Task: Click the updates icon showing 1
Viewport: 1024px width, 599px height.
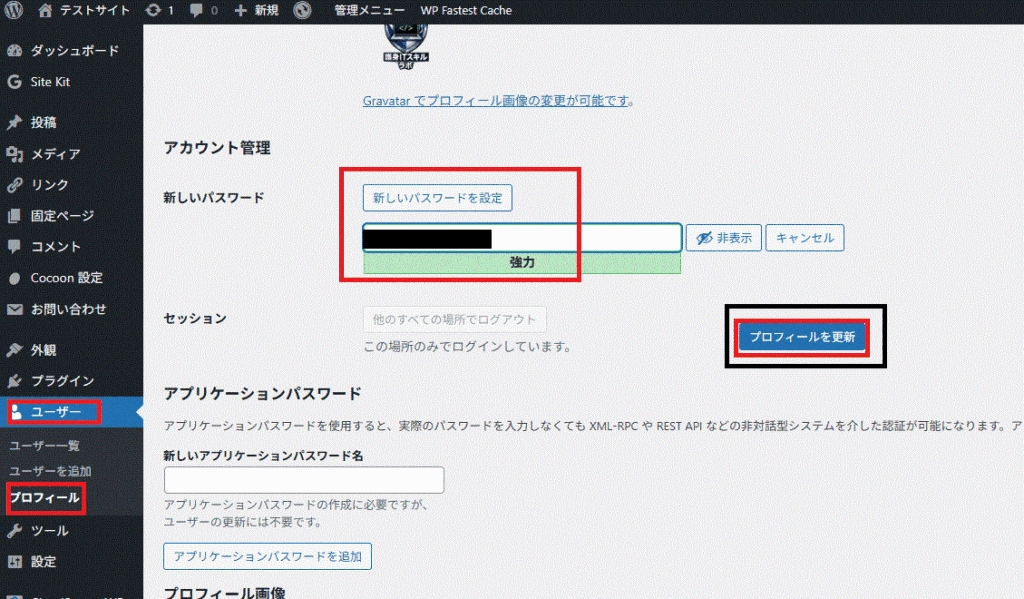Action: click(153, 10)
